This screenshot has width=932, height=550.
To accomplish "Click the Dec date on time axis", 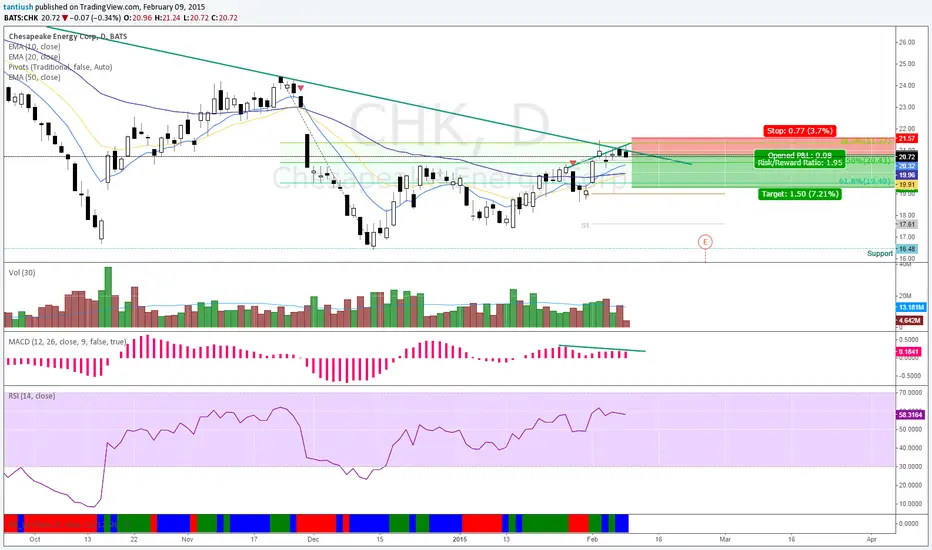I will coord(313,539).
